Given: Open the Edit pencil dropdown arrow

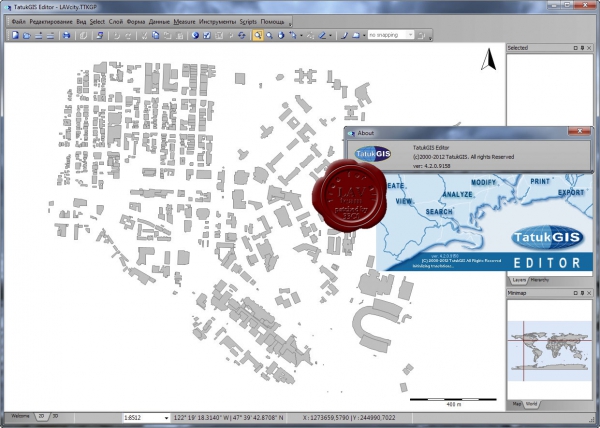Looking at the screenshot, I should (330, 36).
